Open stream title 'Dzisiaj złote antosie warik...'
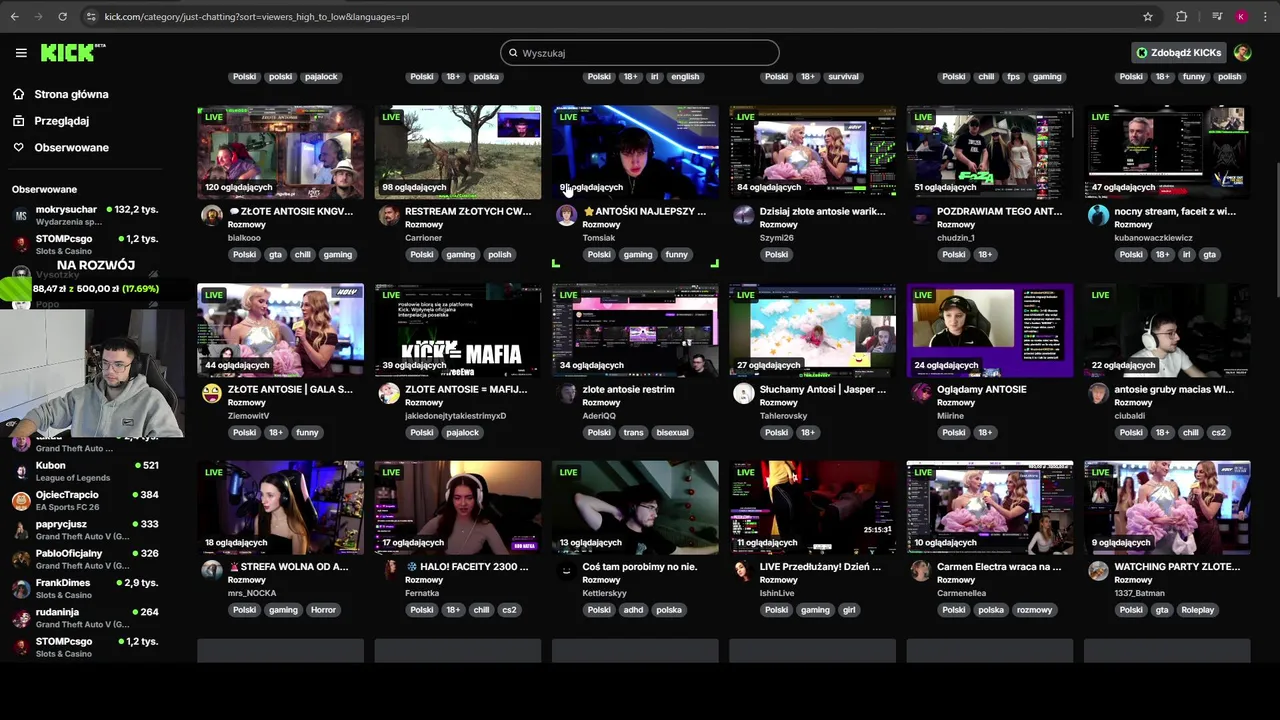 point(822,211)
